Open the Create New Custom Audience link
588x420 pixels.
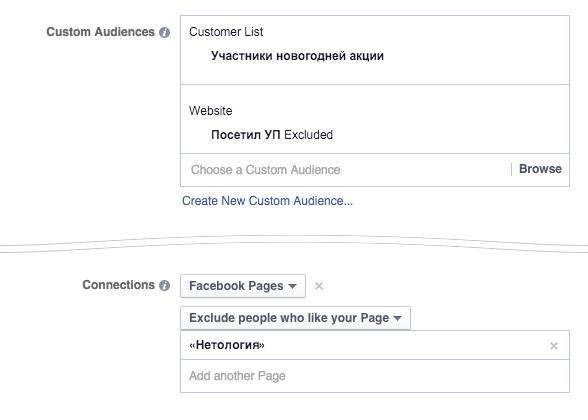point(267,201)
